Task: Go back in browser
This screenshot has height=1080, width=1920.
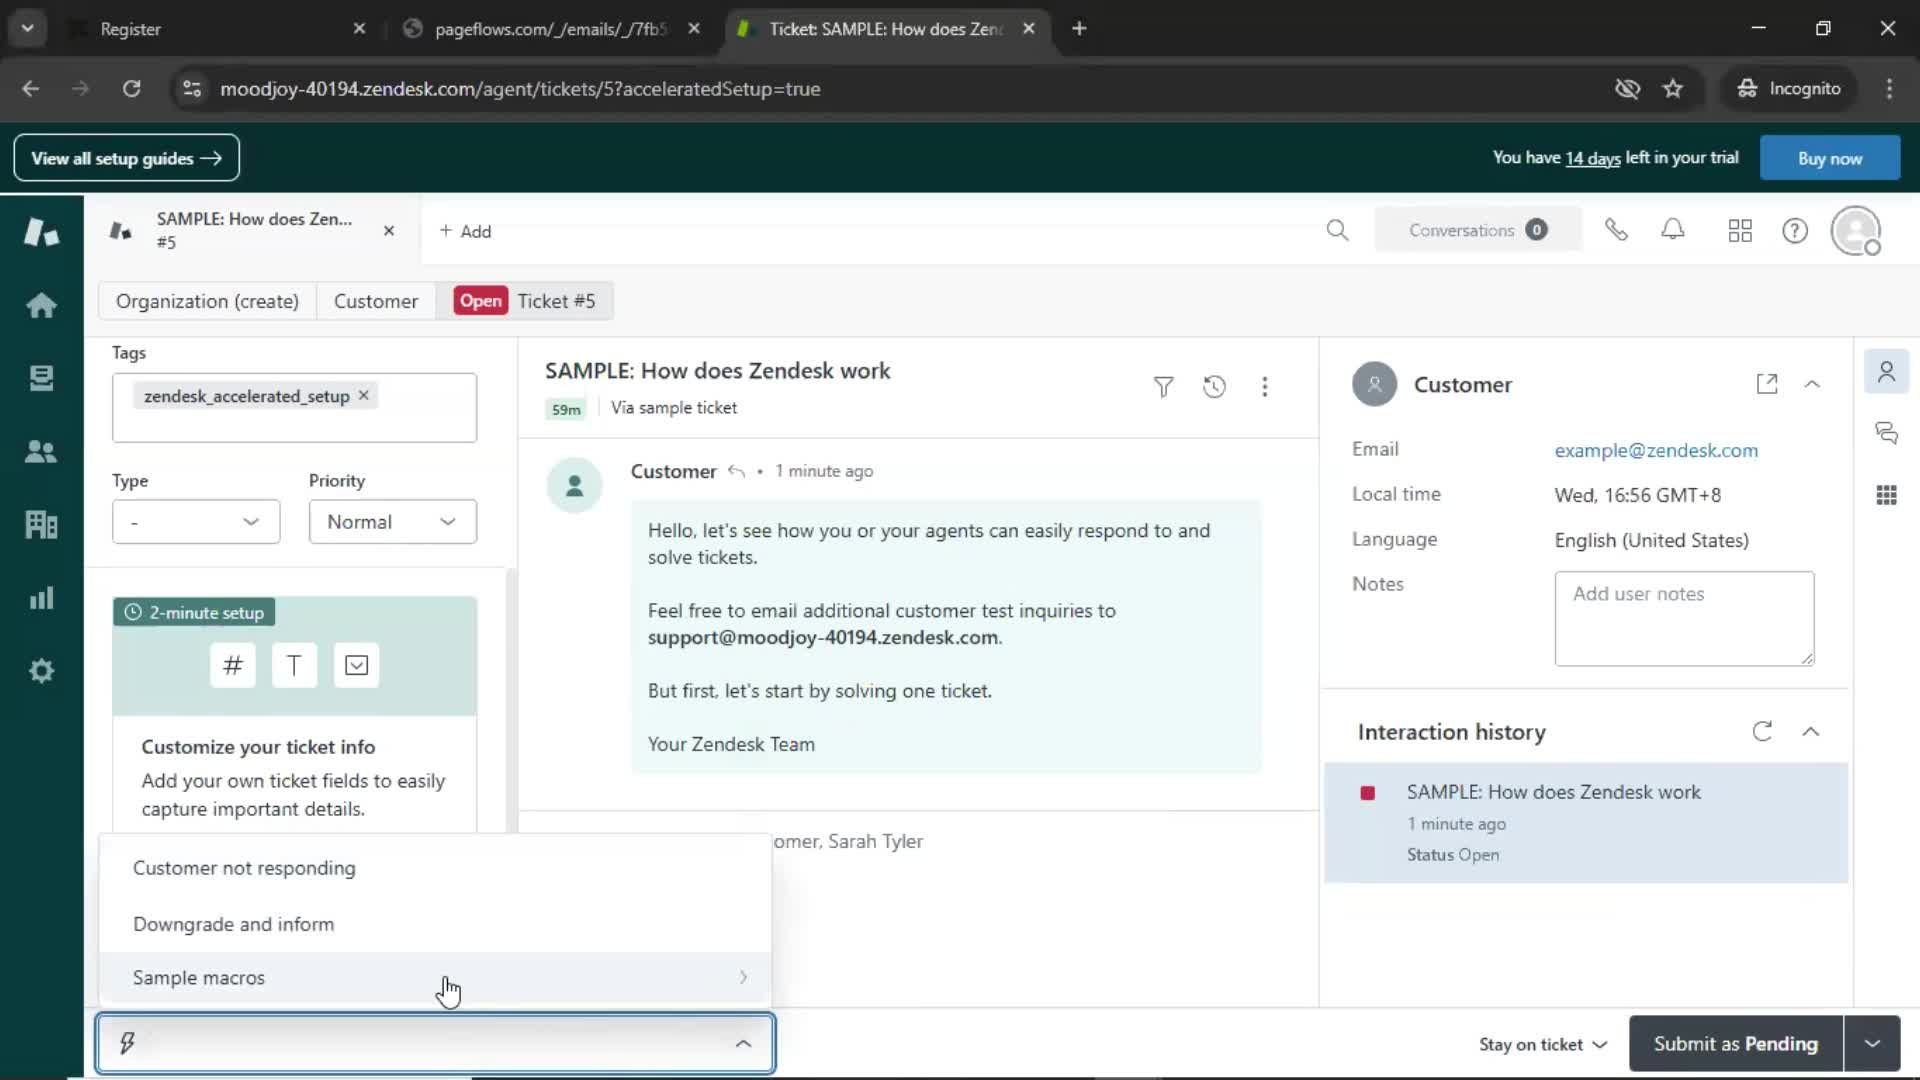Action: [x=30, y=89]
